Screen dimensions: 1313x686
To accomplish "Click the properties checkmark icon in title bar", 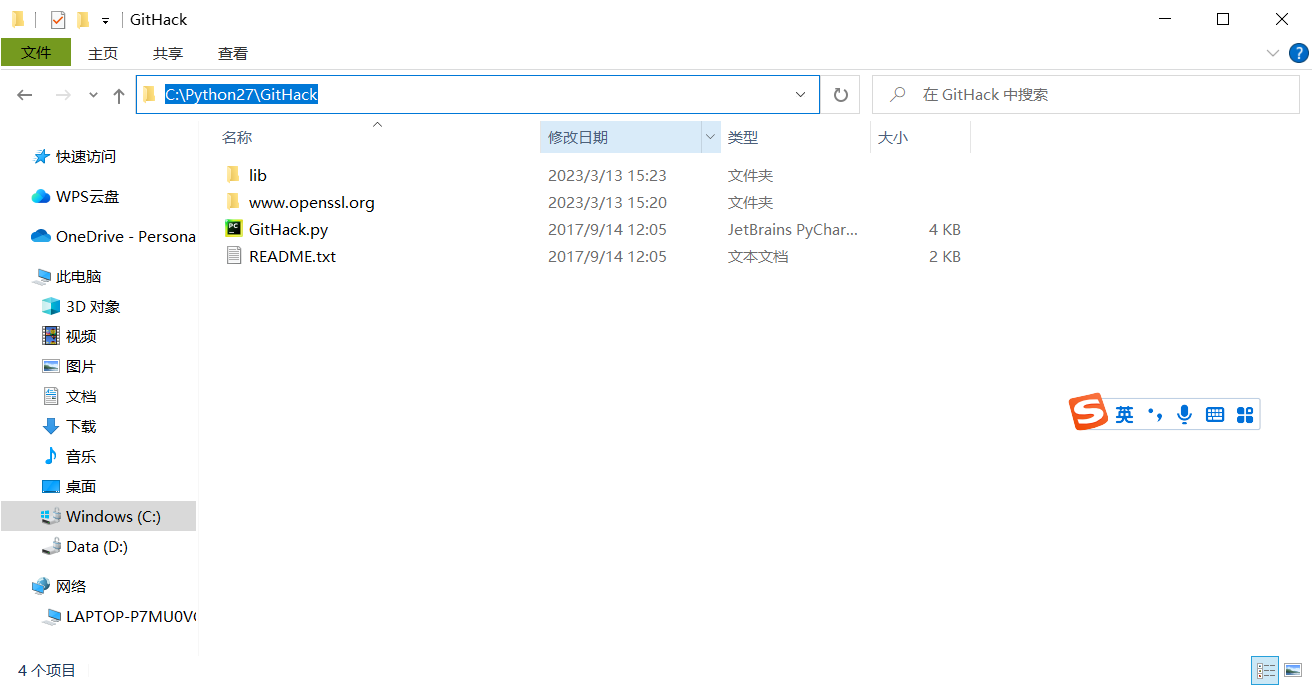I will click(58, 19).
